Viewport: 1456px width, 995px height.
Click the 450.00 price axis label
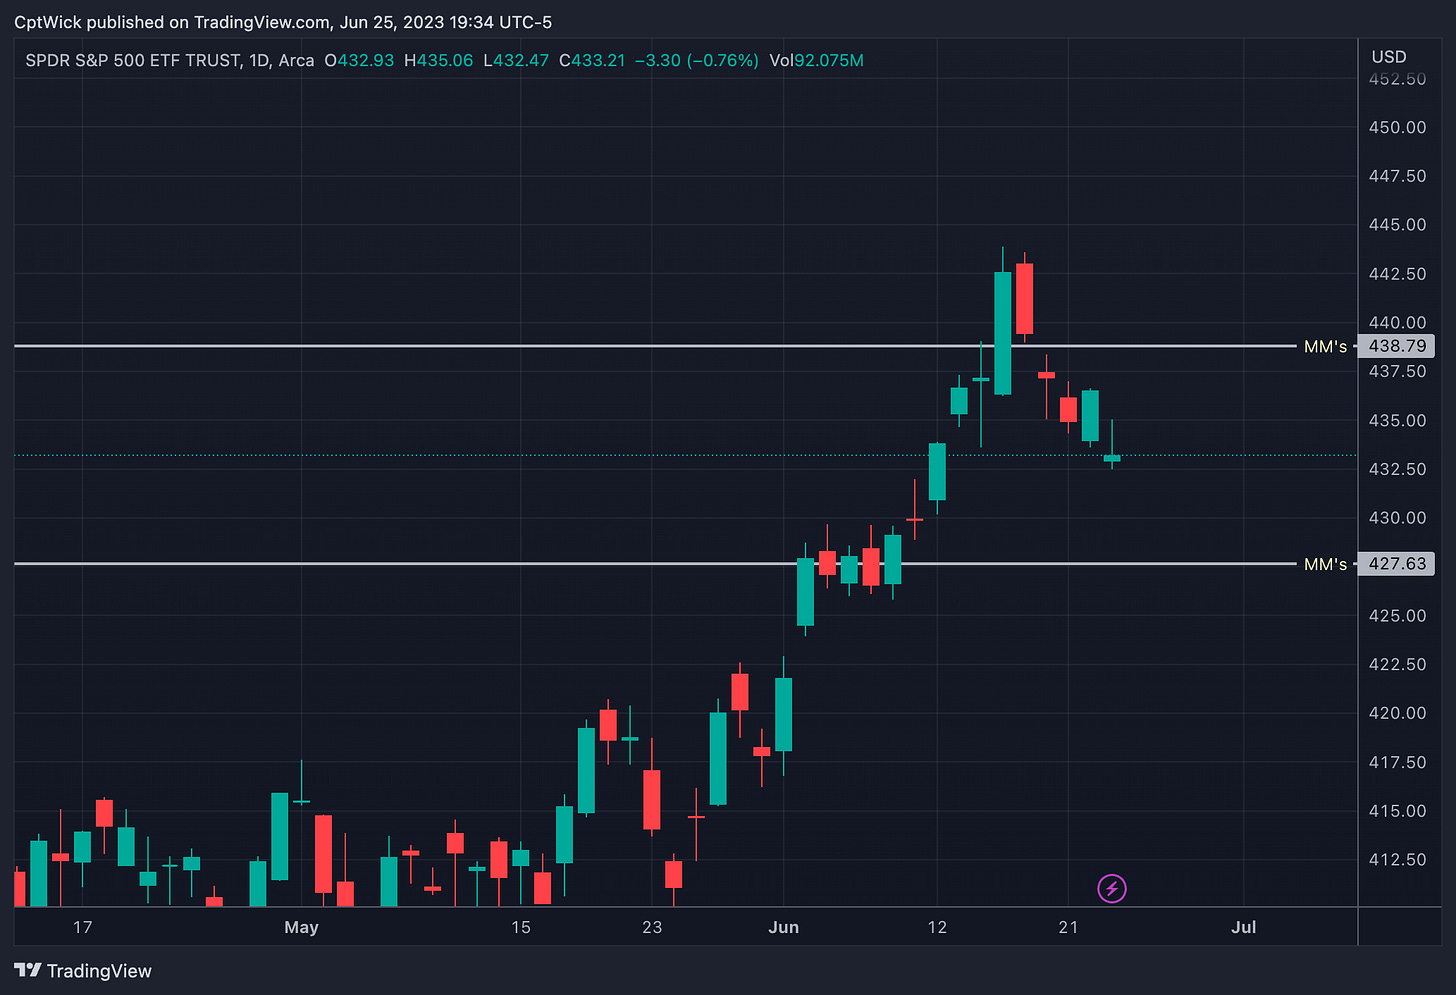pyautogui.click(x=1397, y=127)
